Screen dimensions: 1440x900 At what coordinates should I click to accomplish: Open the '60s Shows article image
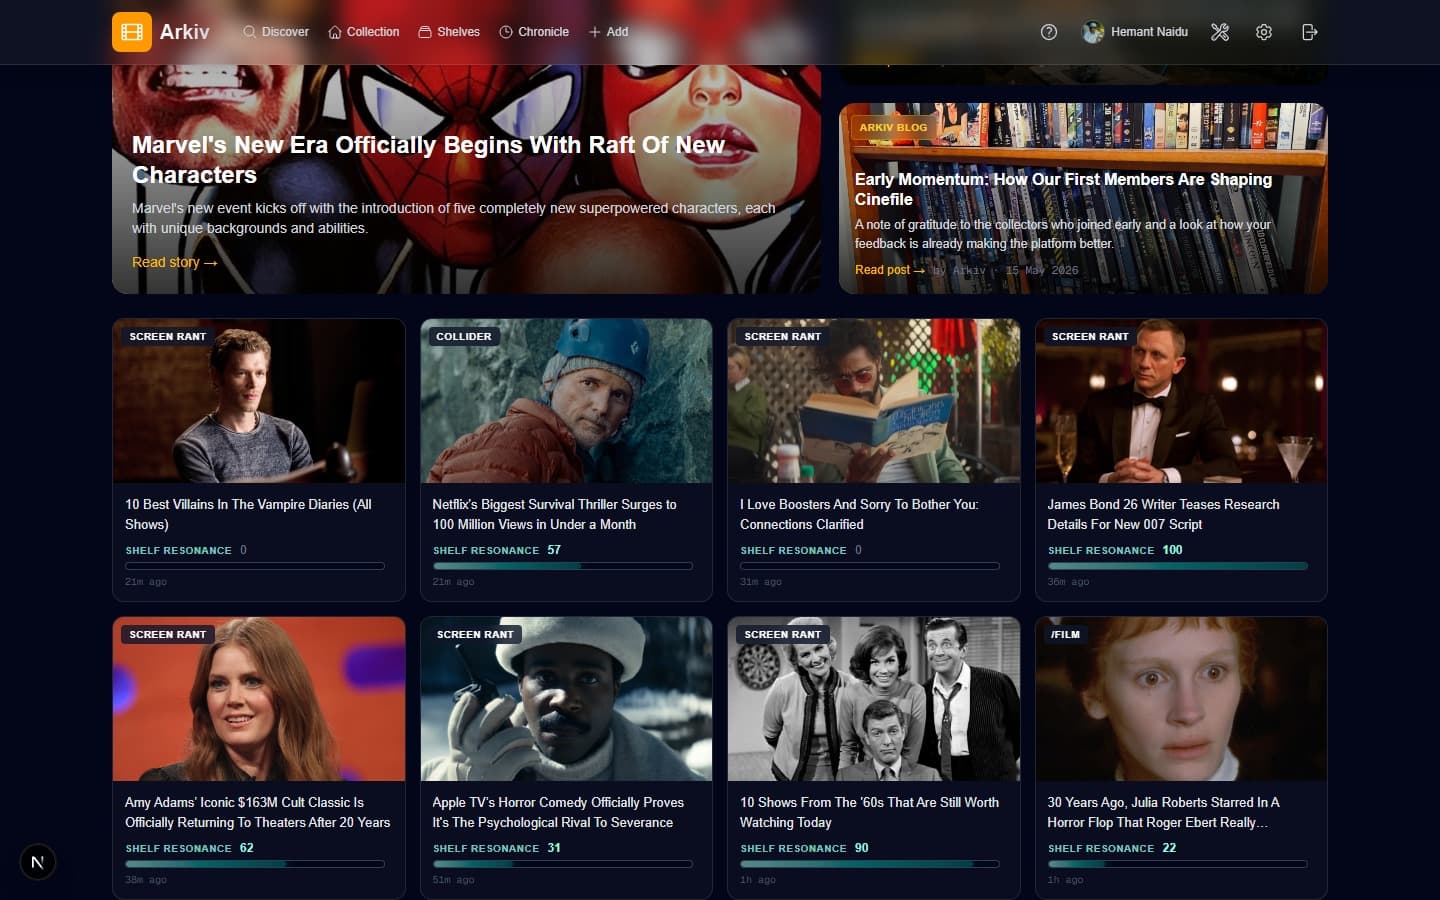(874, 699)
